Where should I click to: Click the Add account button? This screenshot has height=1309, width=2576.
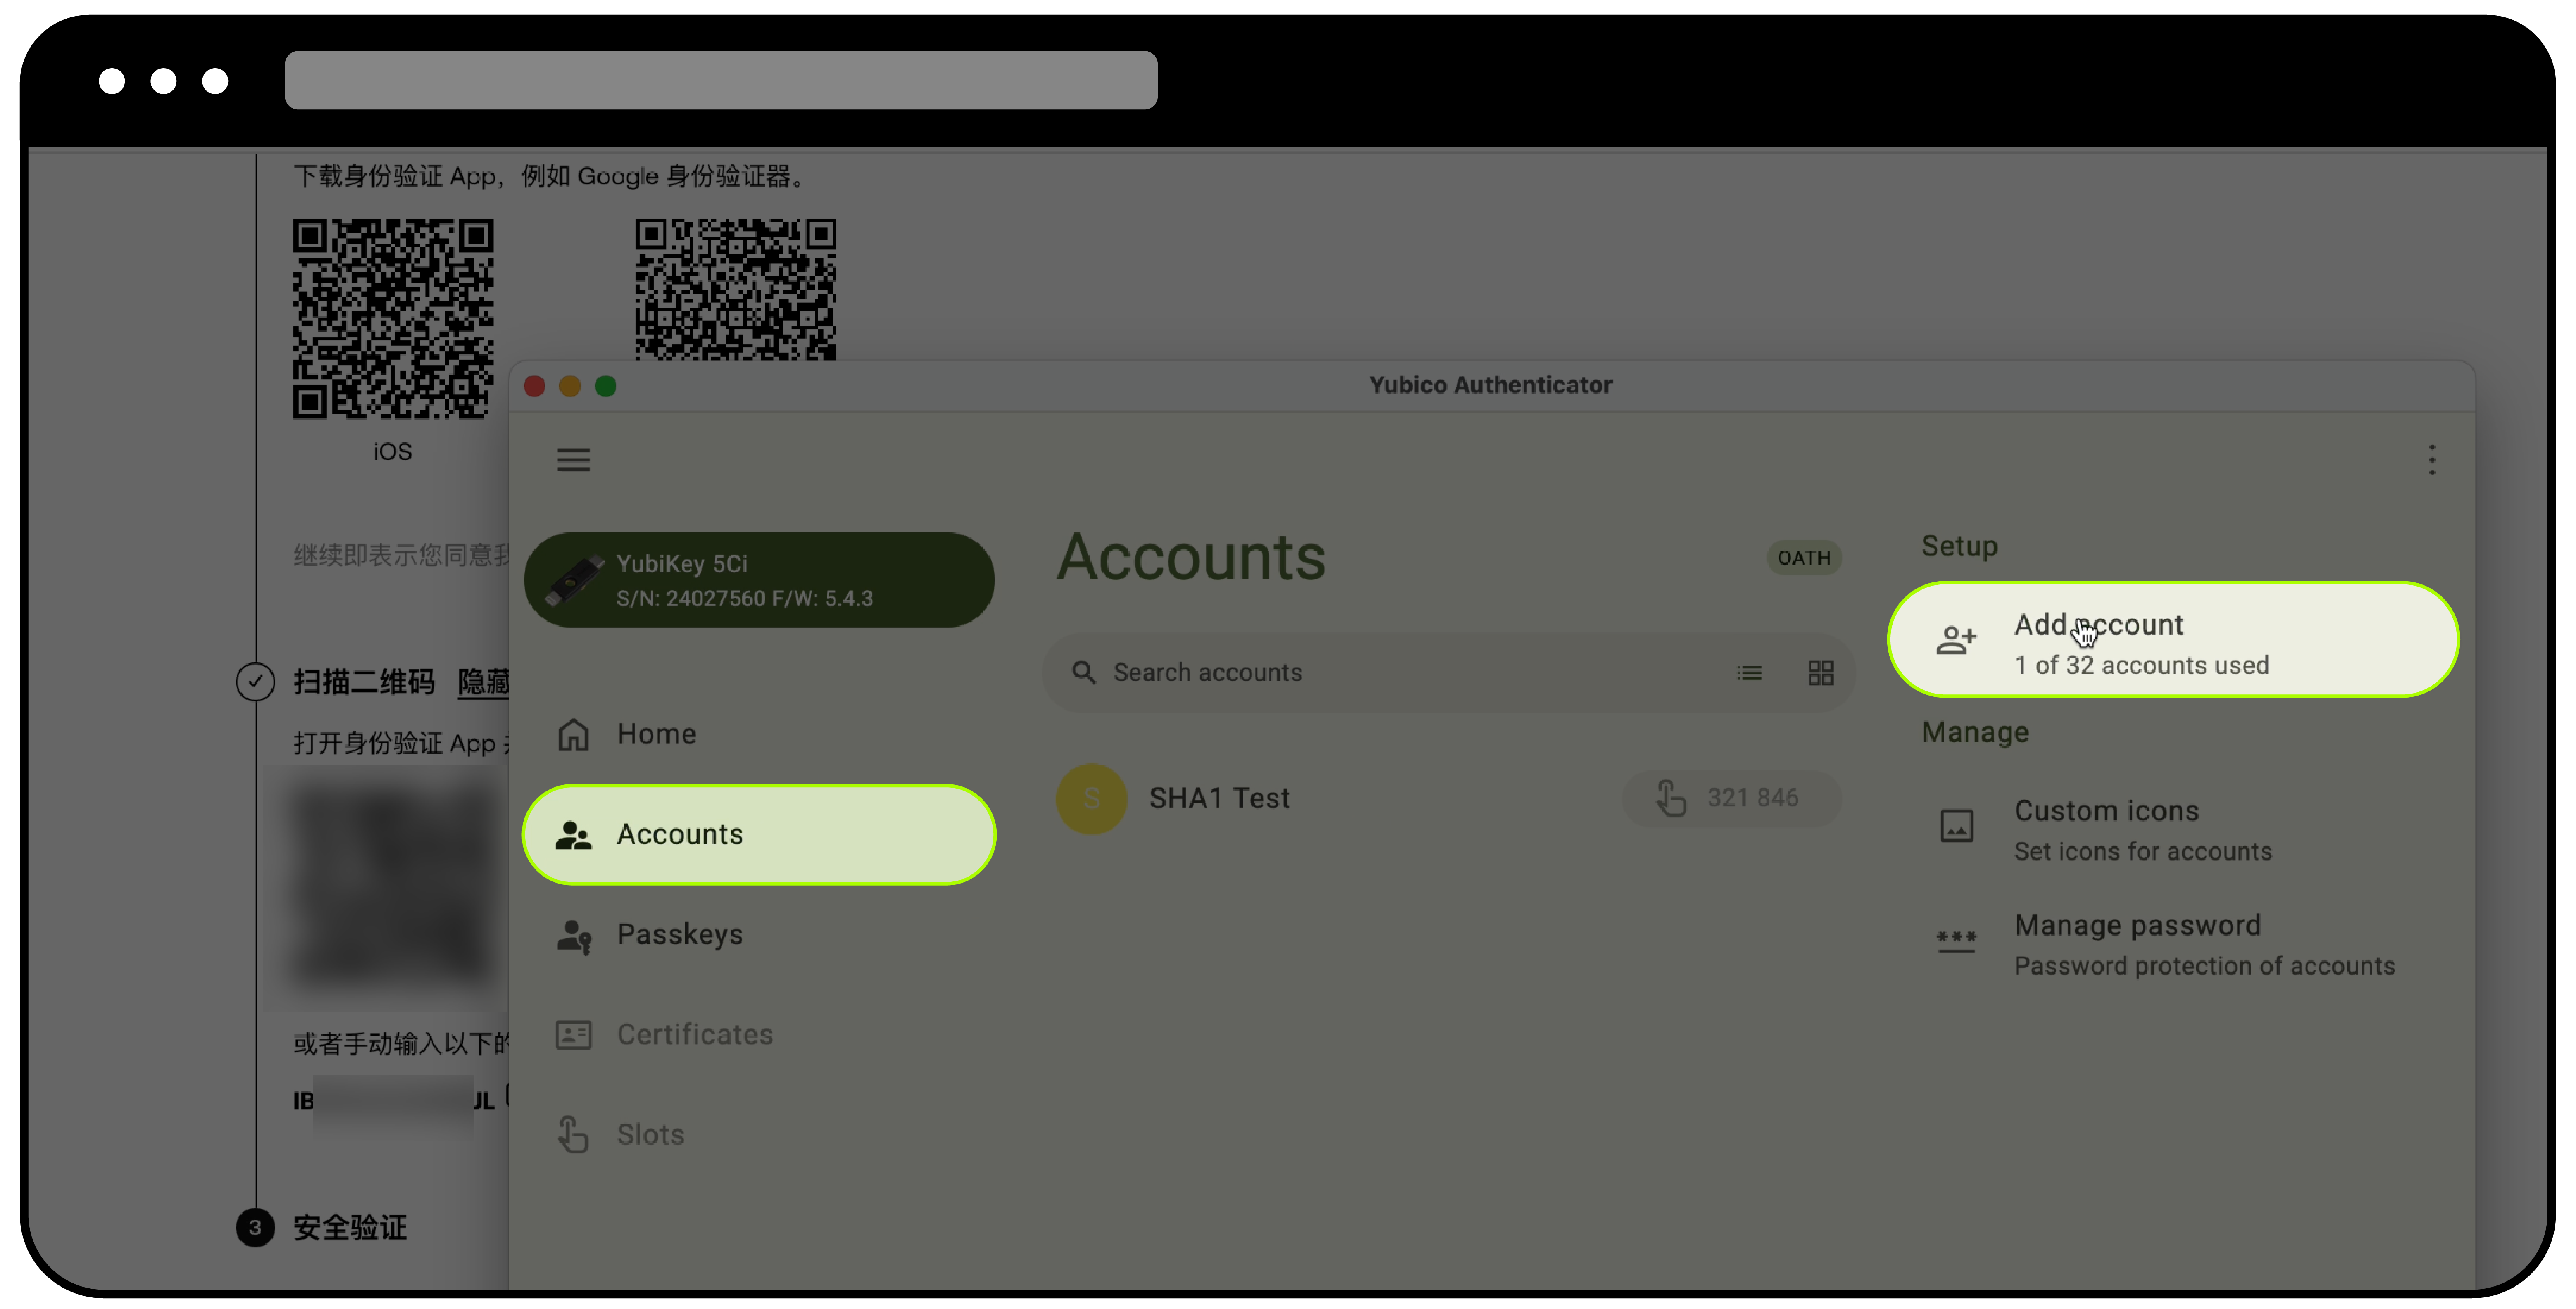click(2172, 640)
